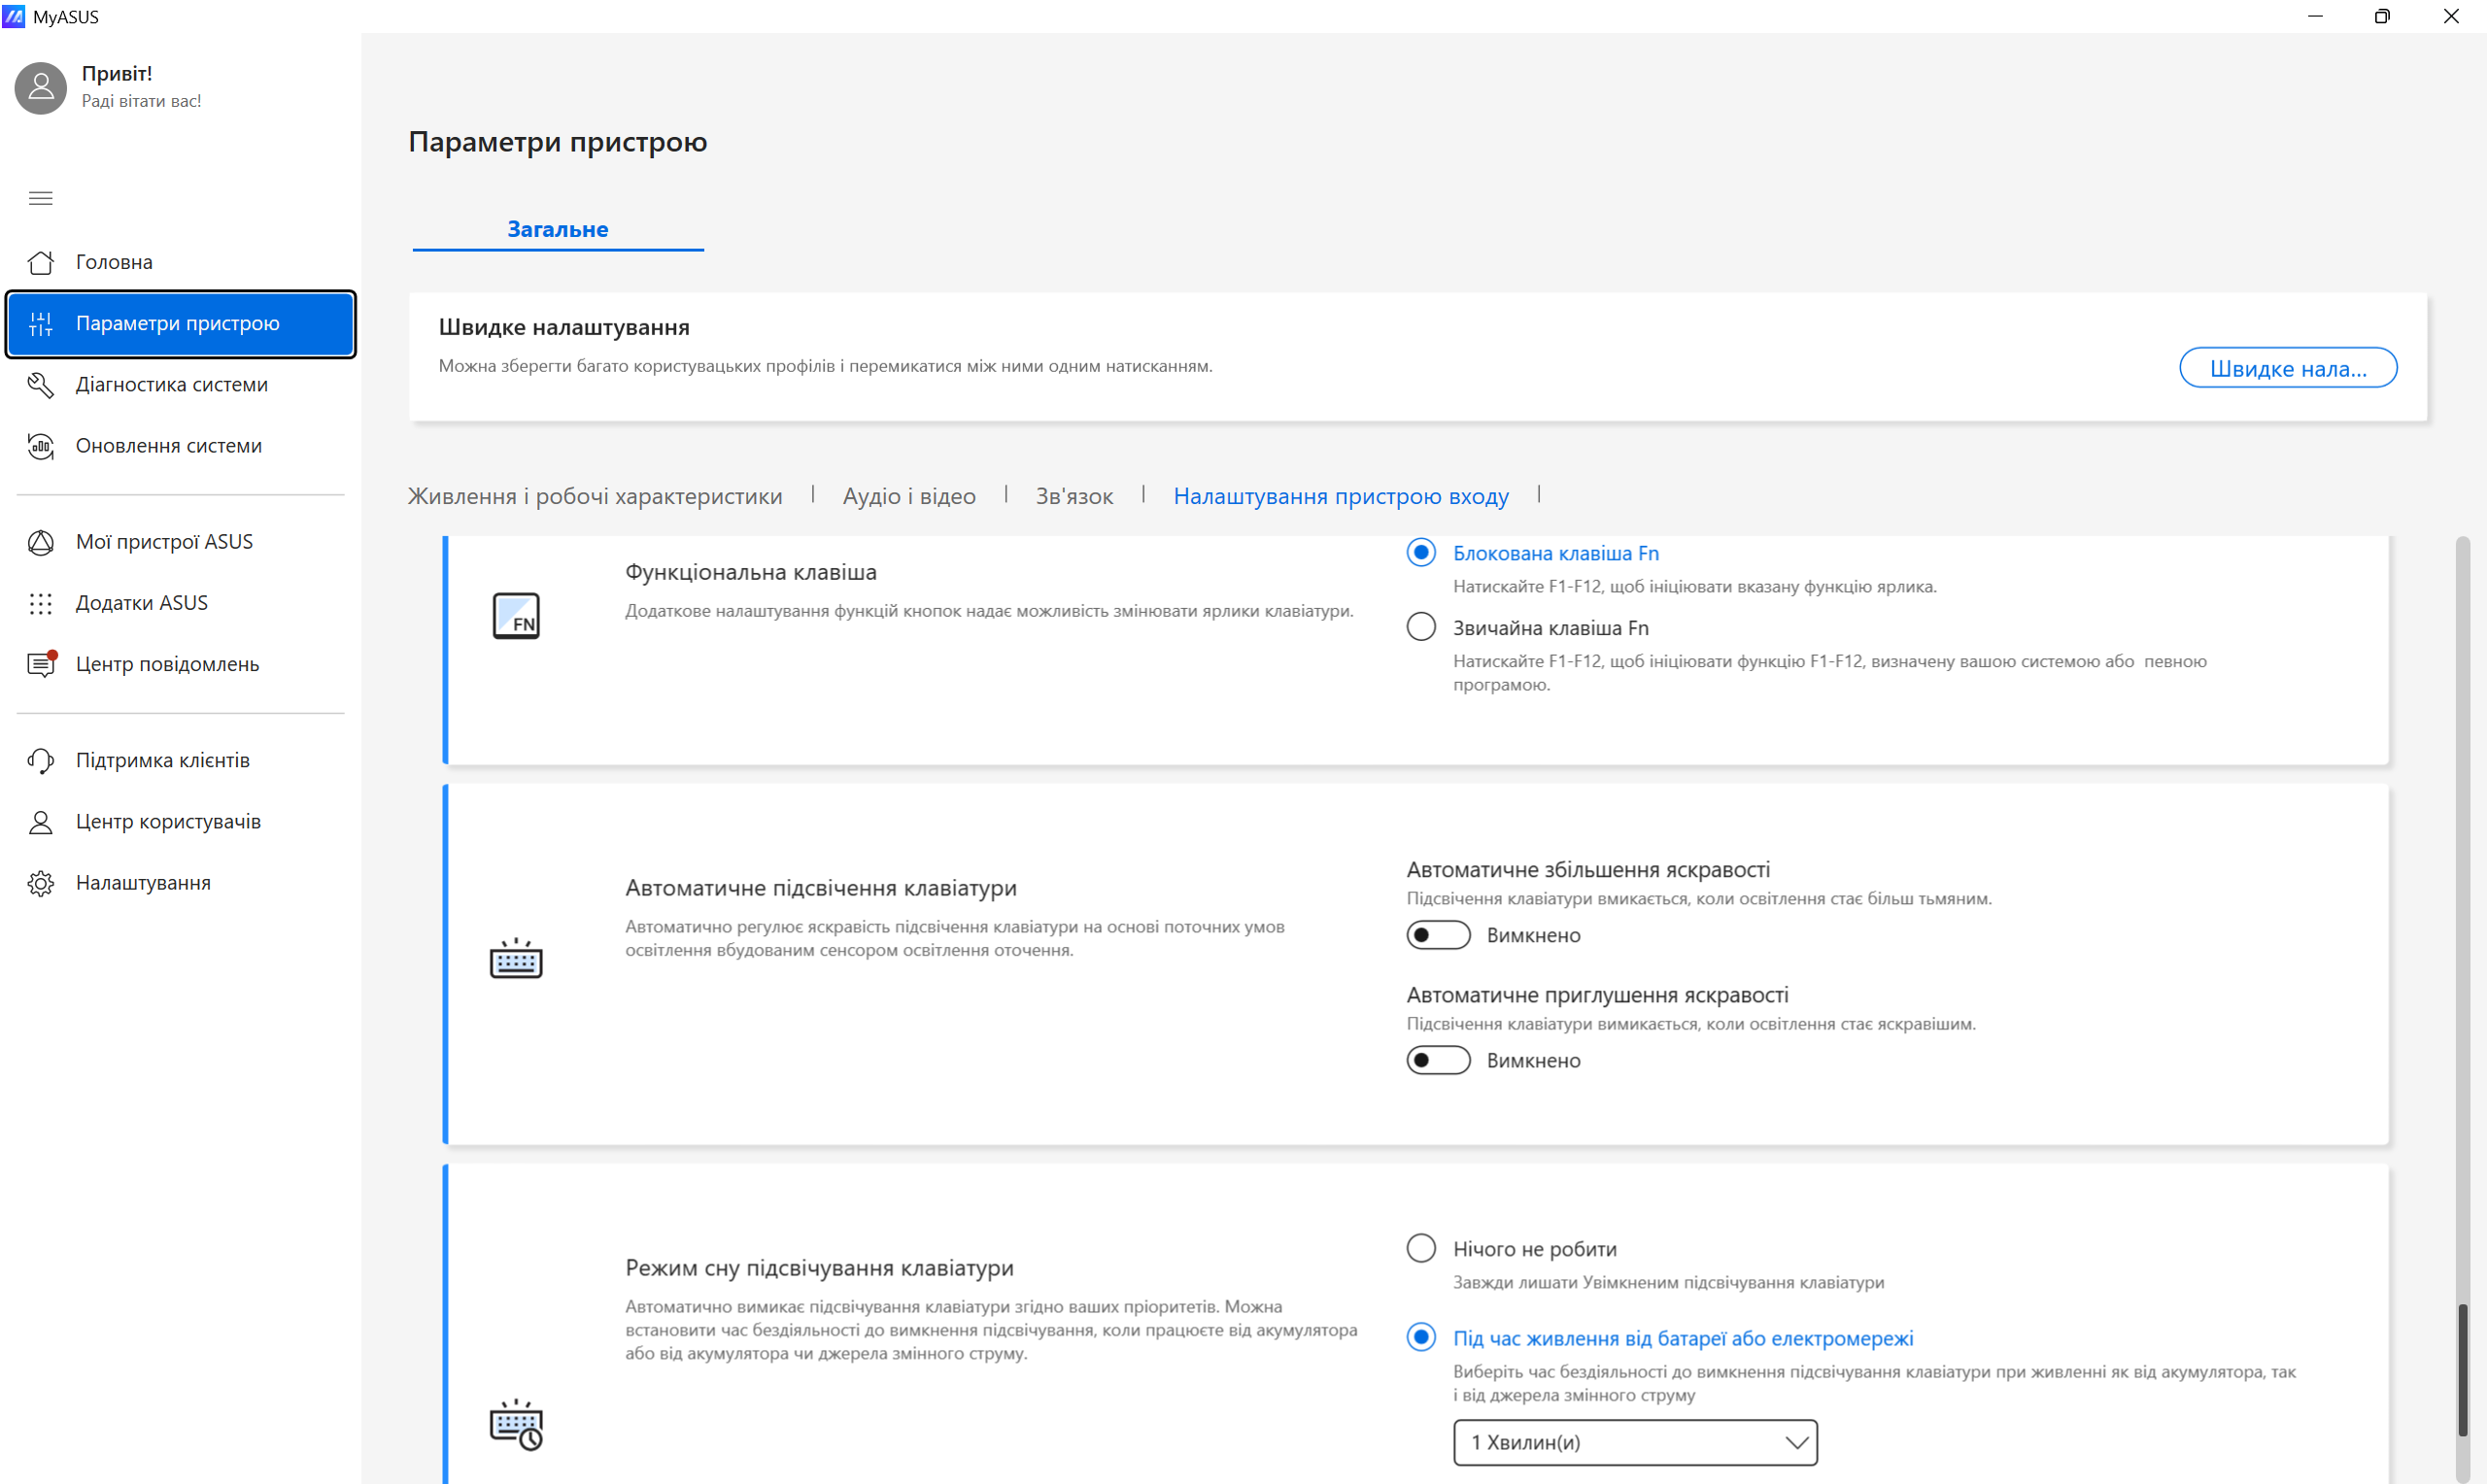Switch to Аудіо і відео section

(x=908, y=496)
